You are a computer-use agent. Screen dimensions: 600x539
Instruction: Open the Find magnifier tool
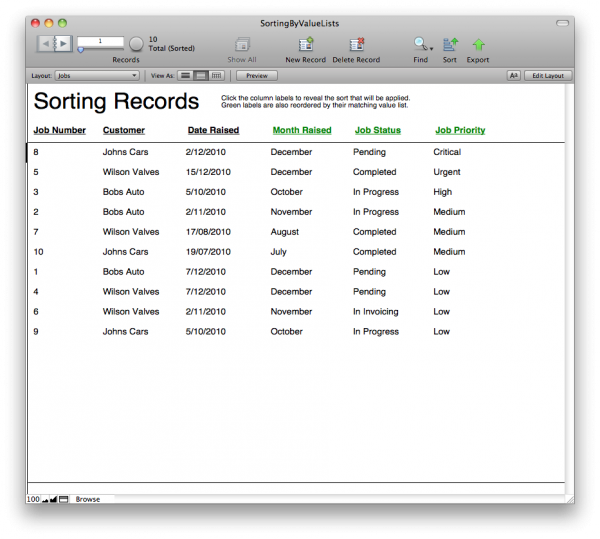420,44
